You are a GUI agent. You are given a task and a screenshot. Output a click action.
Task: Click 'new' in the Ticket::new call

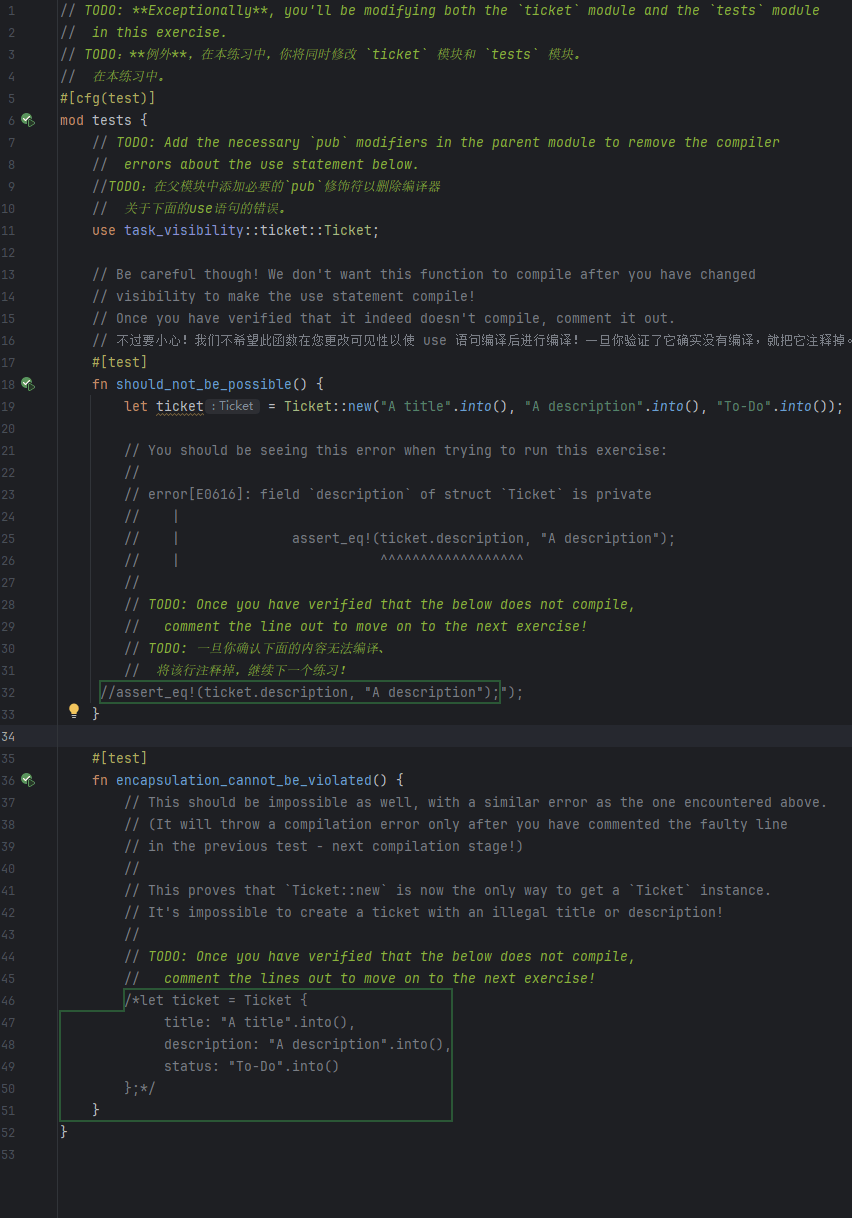(359, 406)
